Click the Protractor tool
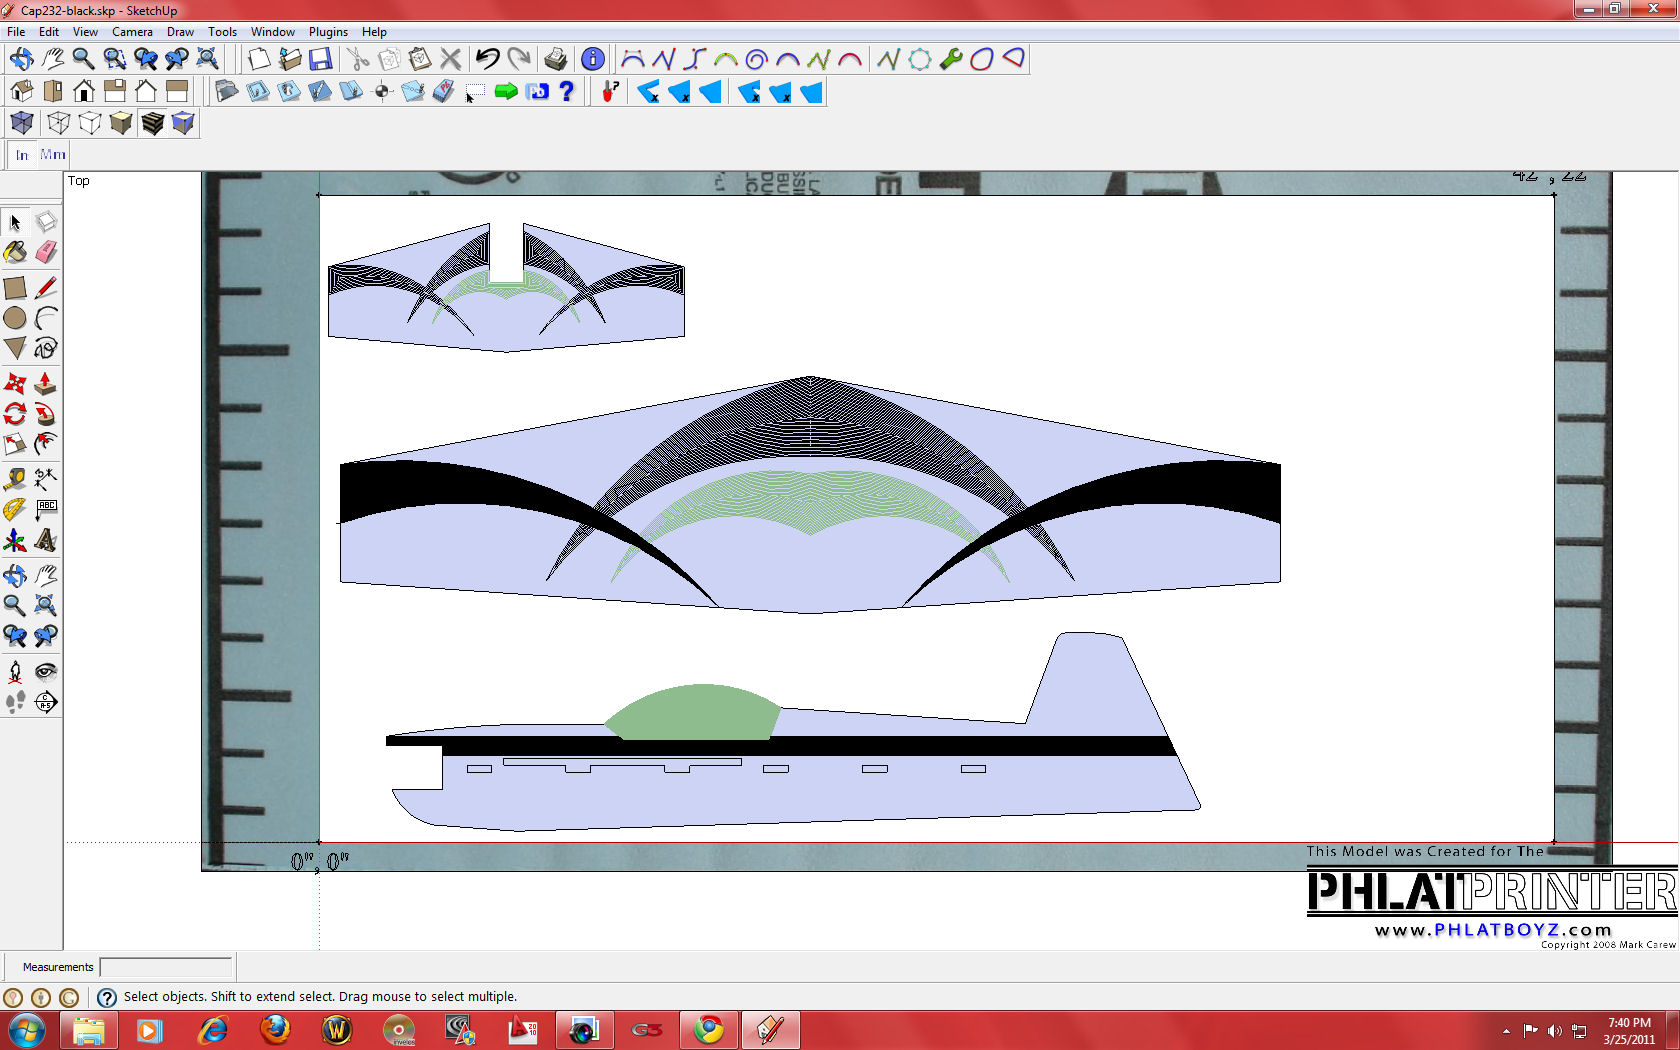Viewport: 1680px width, 1050px height. click(15, 510)
